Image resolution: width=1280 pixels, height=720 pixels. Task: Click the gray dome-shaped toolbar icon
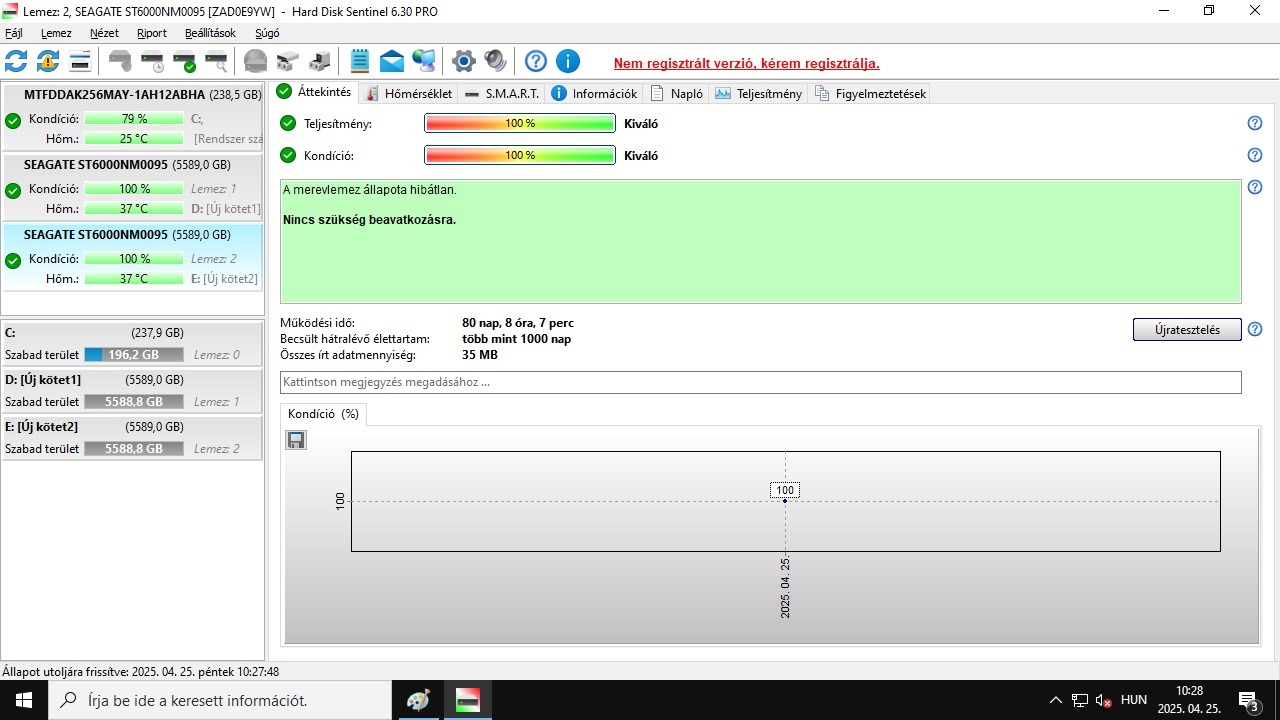(256, 61)
